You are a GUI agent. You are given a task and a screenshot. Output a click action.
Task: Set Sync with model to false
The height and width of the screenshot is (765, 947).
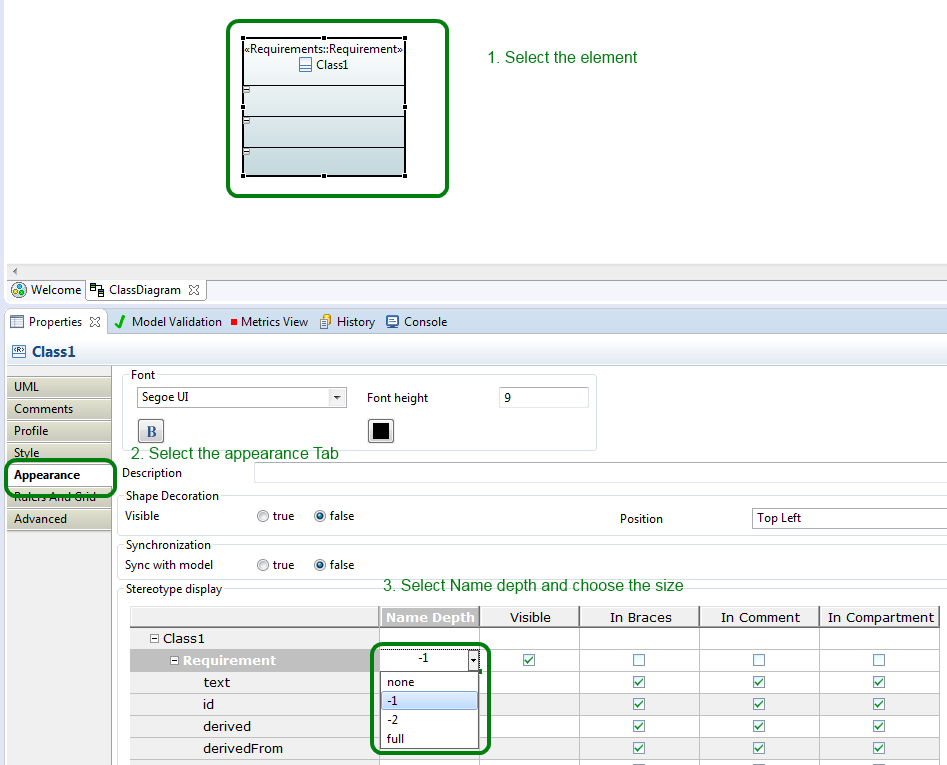[320, 565]
